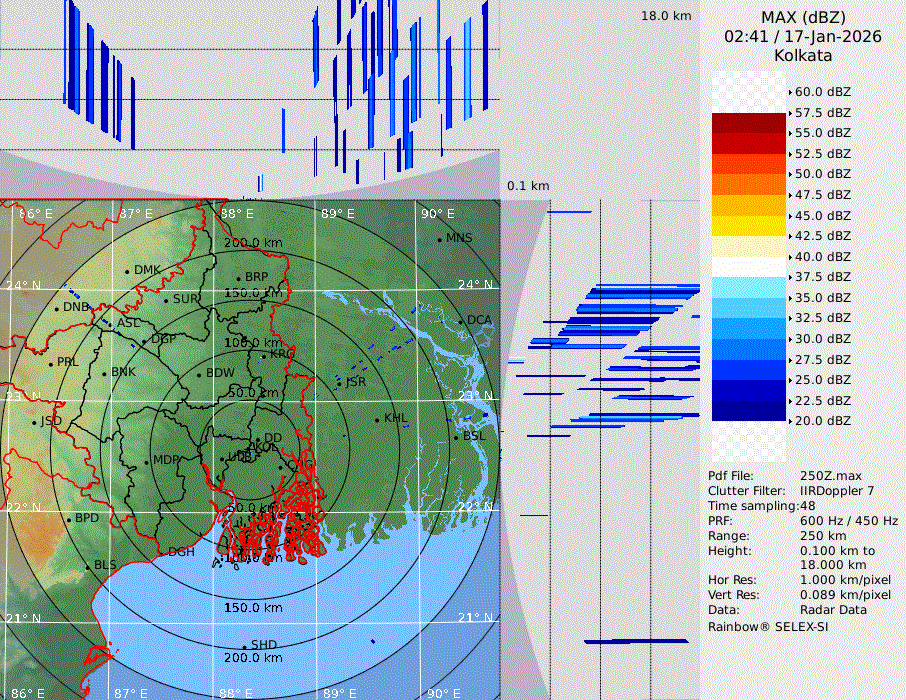Pick the BPD station marker
Viewport: 906px width, 700px height.
pyautogui.click(x=69, y=520)
